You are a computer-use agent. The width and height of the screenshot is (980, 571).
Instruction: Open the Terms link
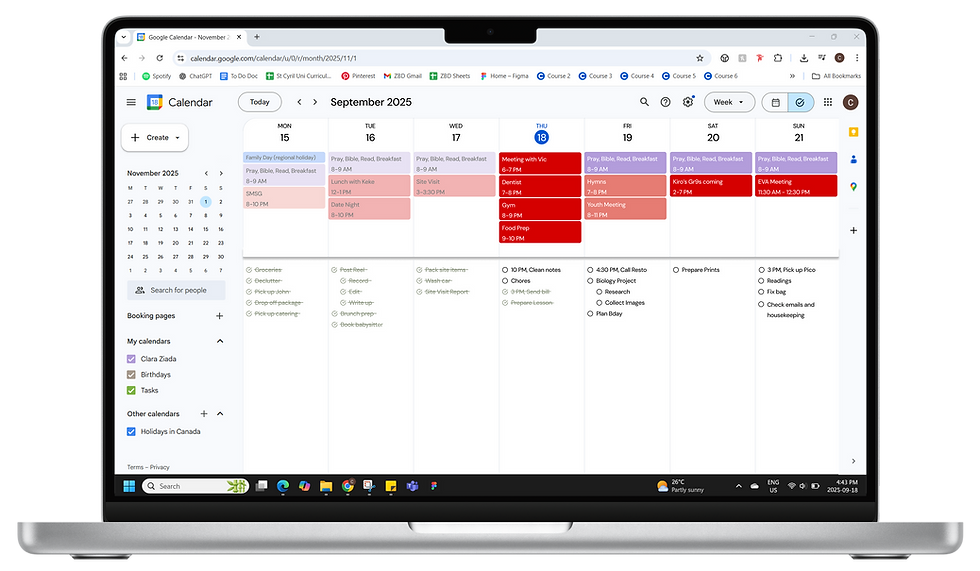(x=135, y=467)
